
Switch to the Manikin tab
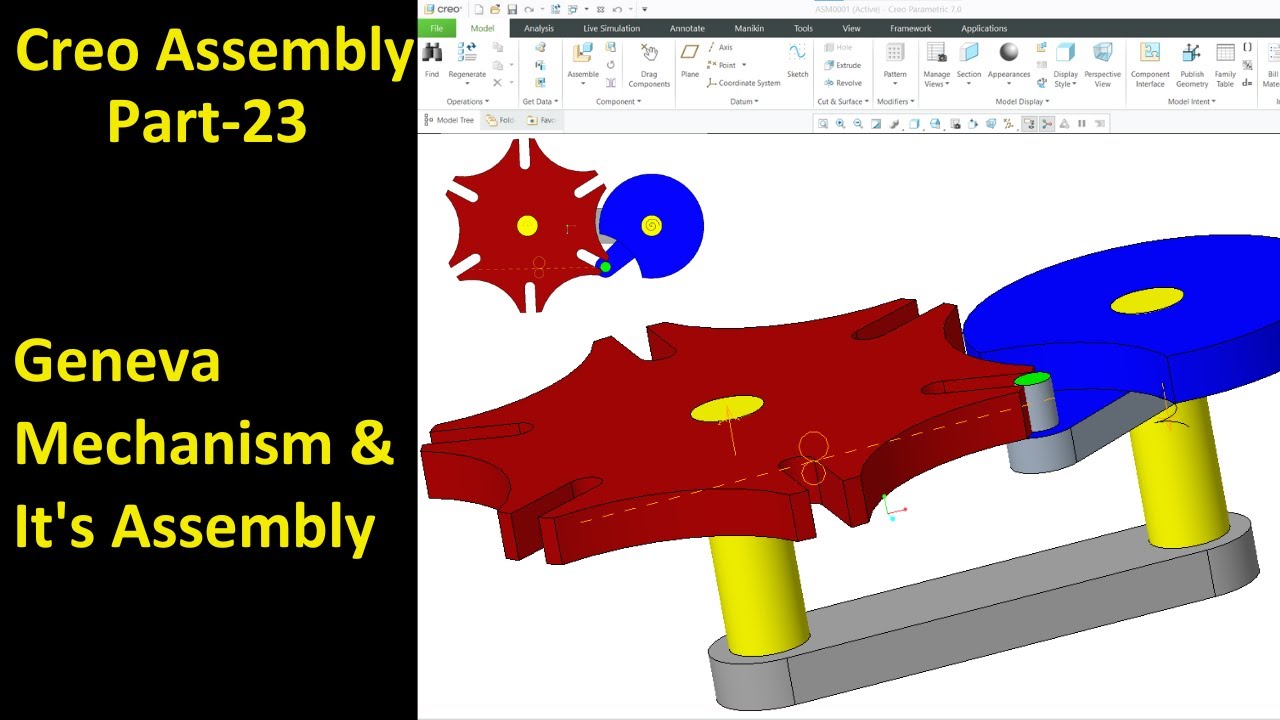pyautogui.click(x=749, y=28)
